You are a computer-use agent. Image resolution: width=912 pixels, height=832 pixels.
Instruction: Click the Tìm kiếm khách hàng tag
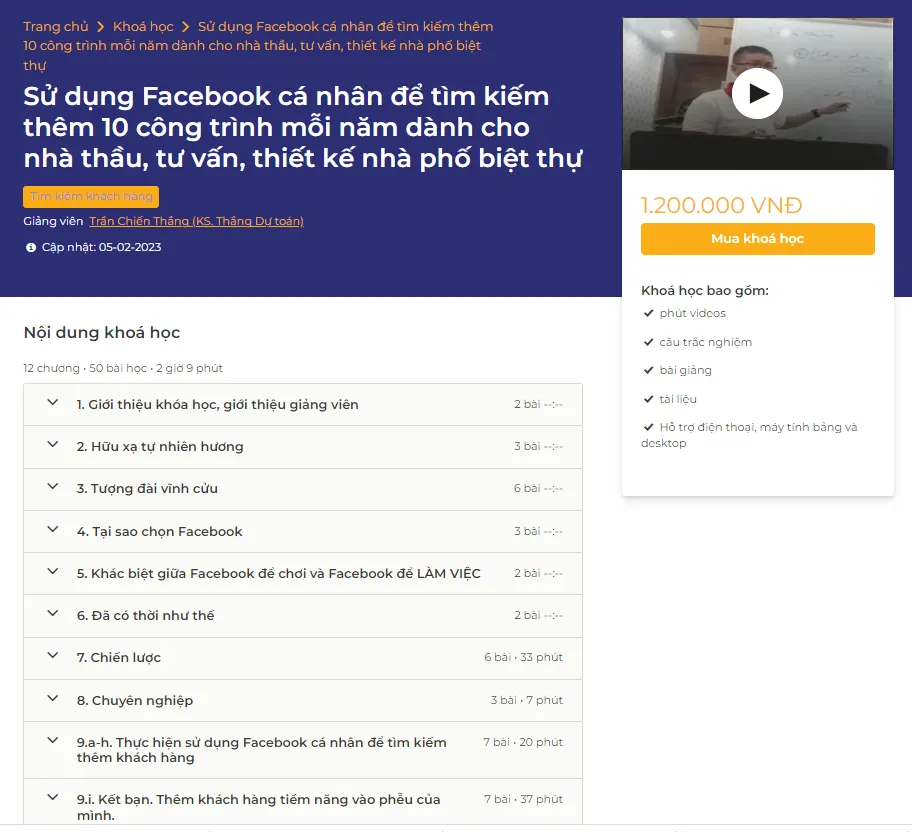coord(91,197)
